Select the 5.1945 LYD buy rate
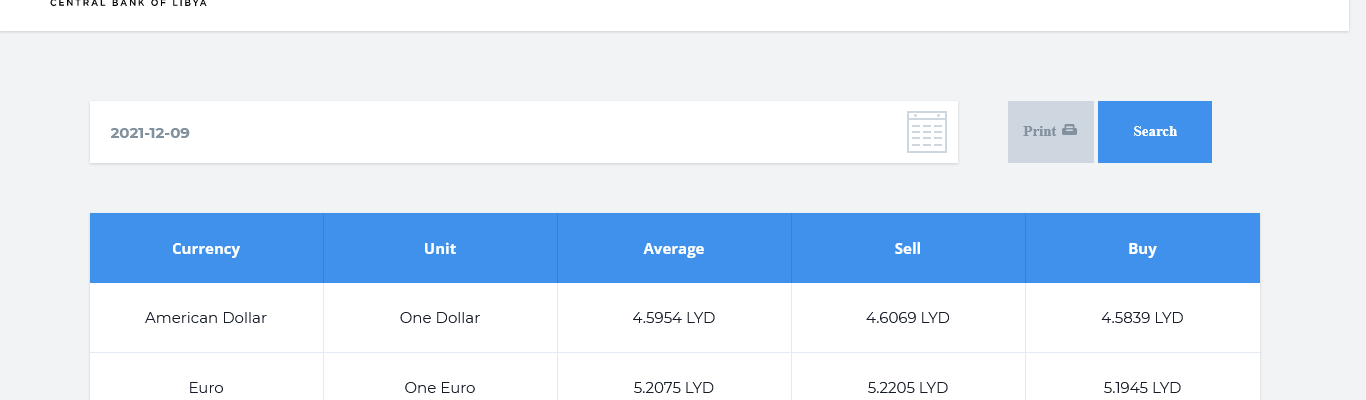1366x400 pixels. (1142, 387)
